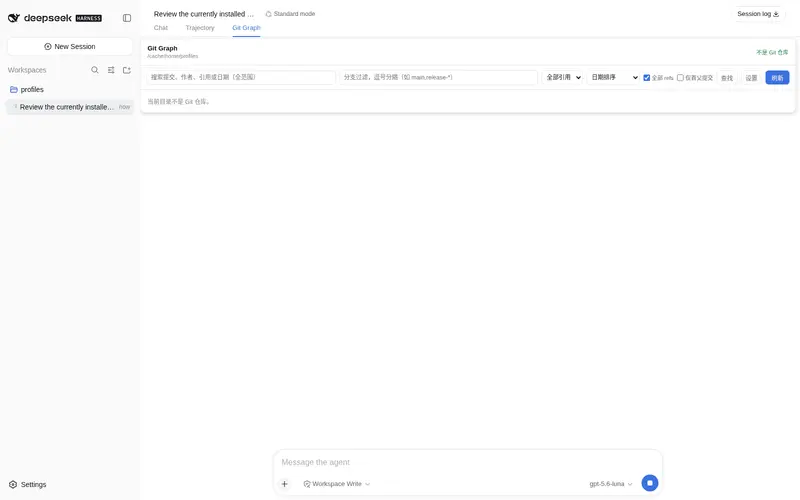800x500 pixels.
Task: Click the blue 刷新 button
Action: coord(777,78)
